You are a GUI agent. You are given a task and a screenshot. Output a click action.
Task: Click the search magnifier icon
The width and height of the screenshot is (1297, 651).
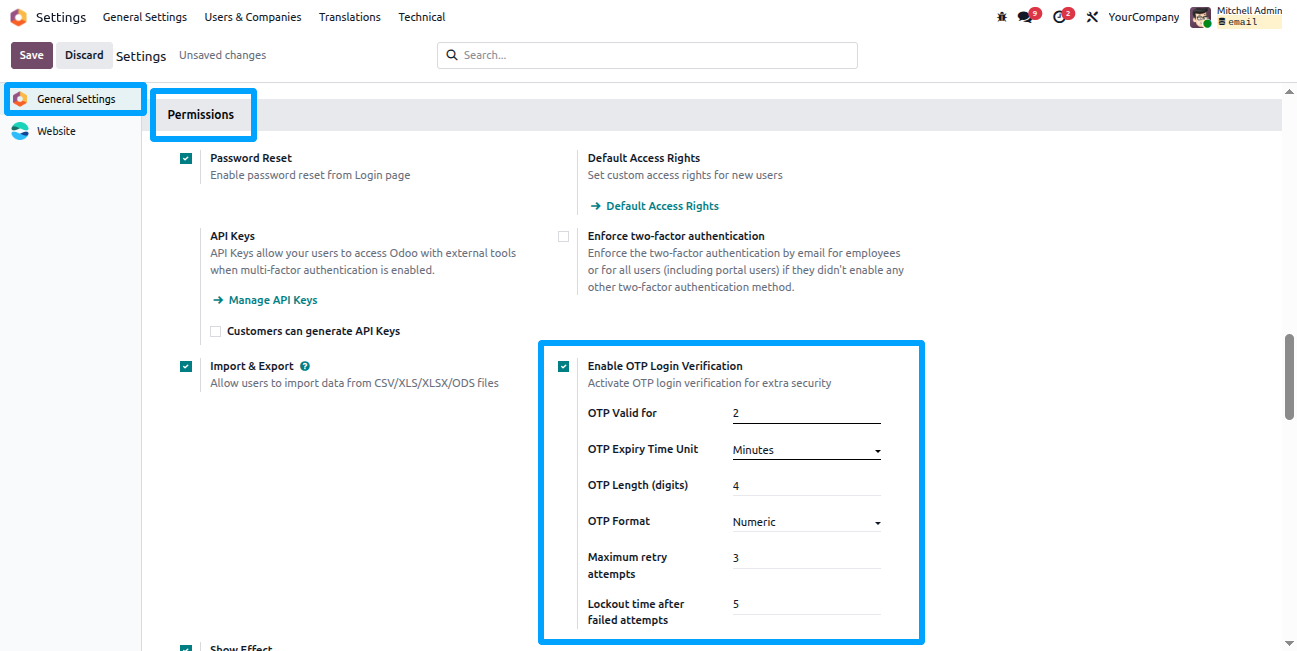[x=451, y=55]
